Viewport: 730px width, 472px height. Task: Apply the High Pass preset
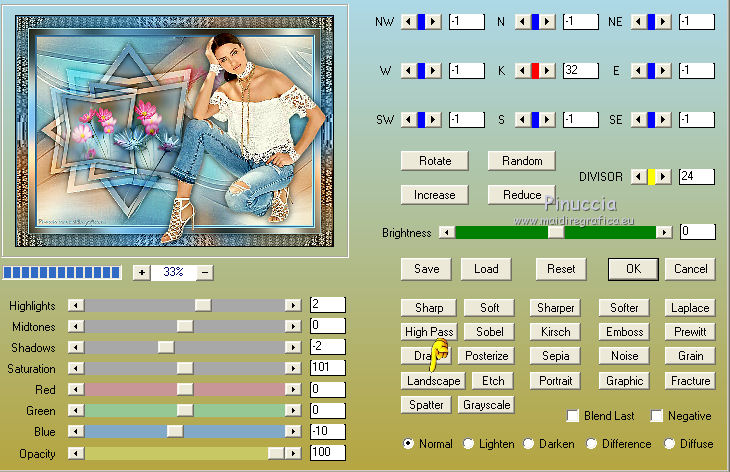429,332
